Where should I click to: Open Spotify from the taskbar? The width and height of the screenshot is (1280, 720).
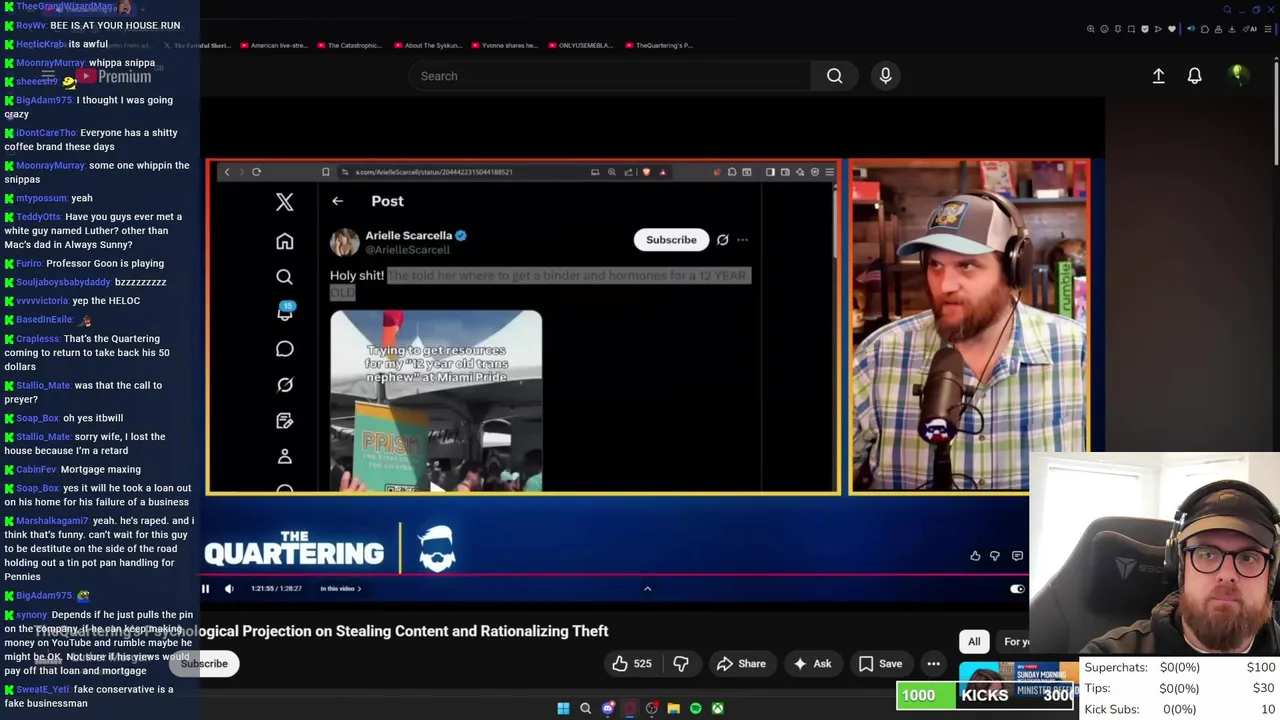click(x=695, y=708)
